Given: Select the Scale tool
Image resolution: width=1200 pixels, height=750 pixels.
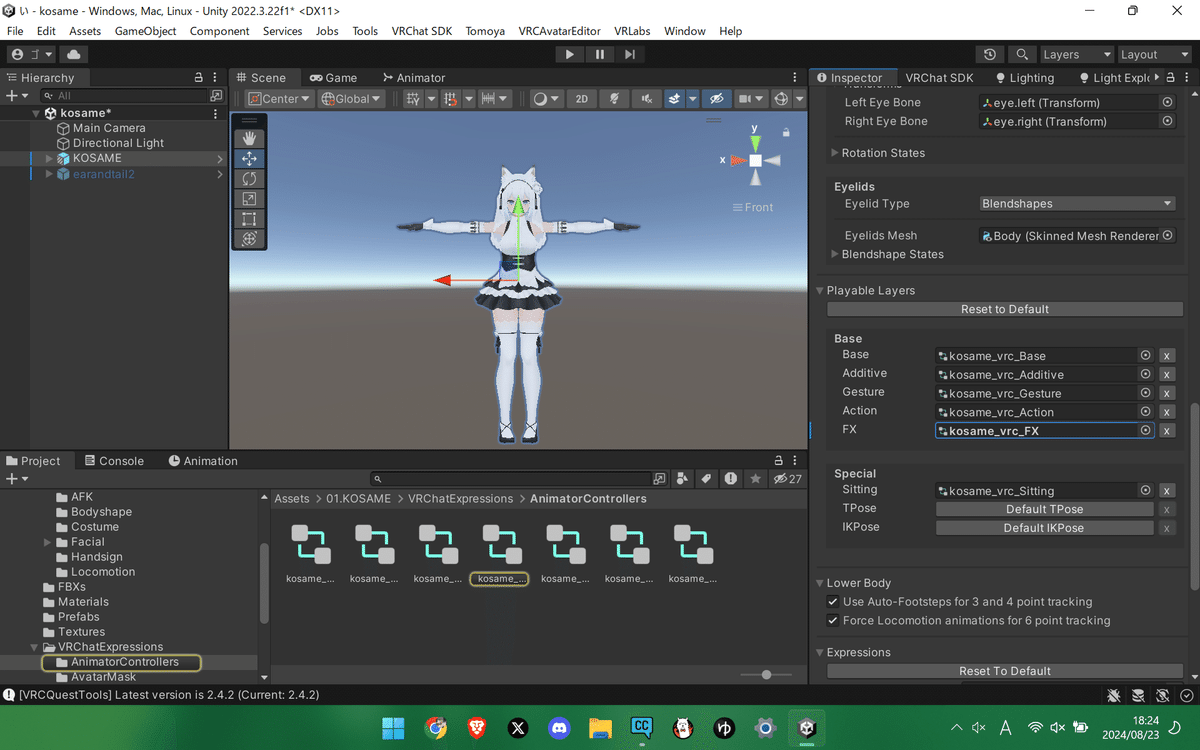Looking at the screenshot, I should coord(249,198).
